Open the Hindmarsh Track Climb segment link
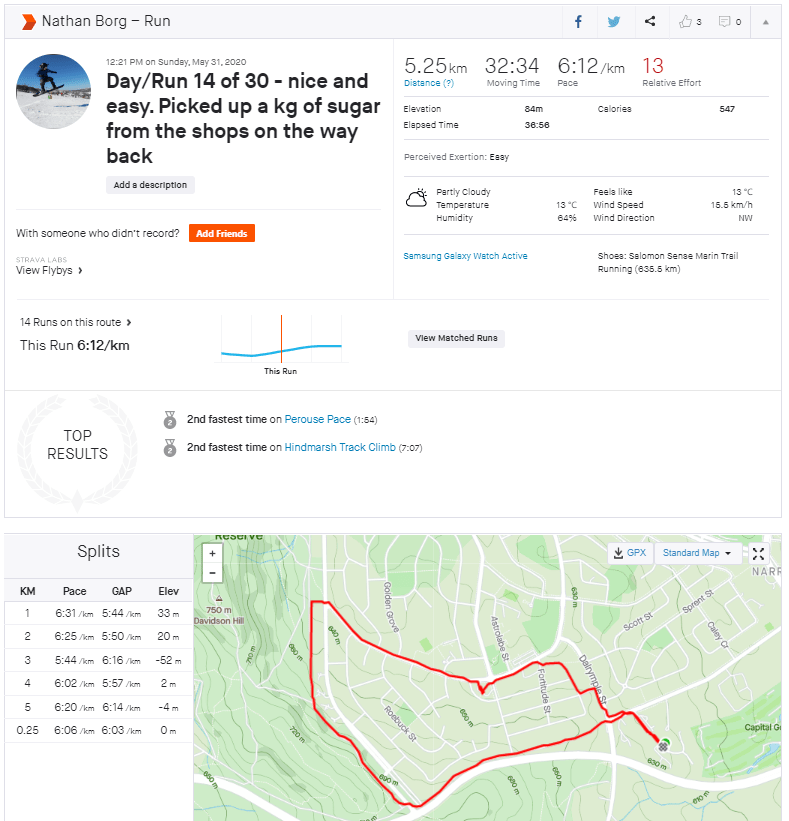 coord(340,448)
